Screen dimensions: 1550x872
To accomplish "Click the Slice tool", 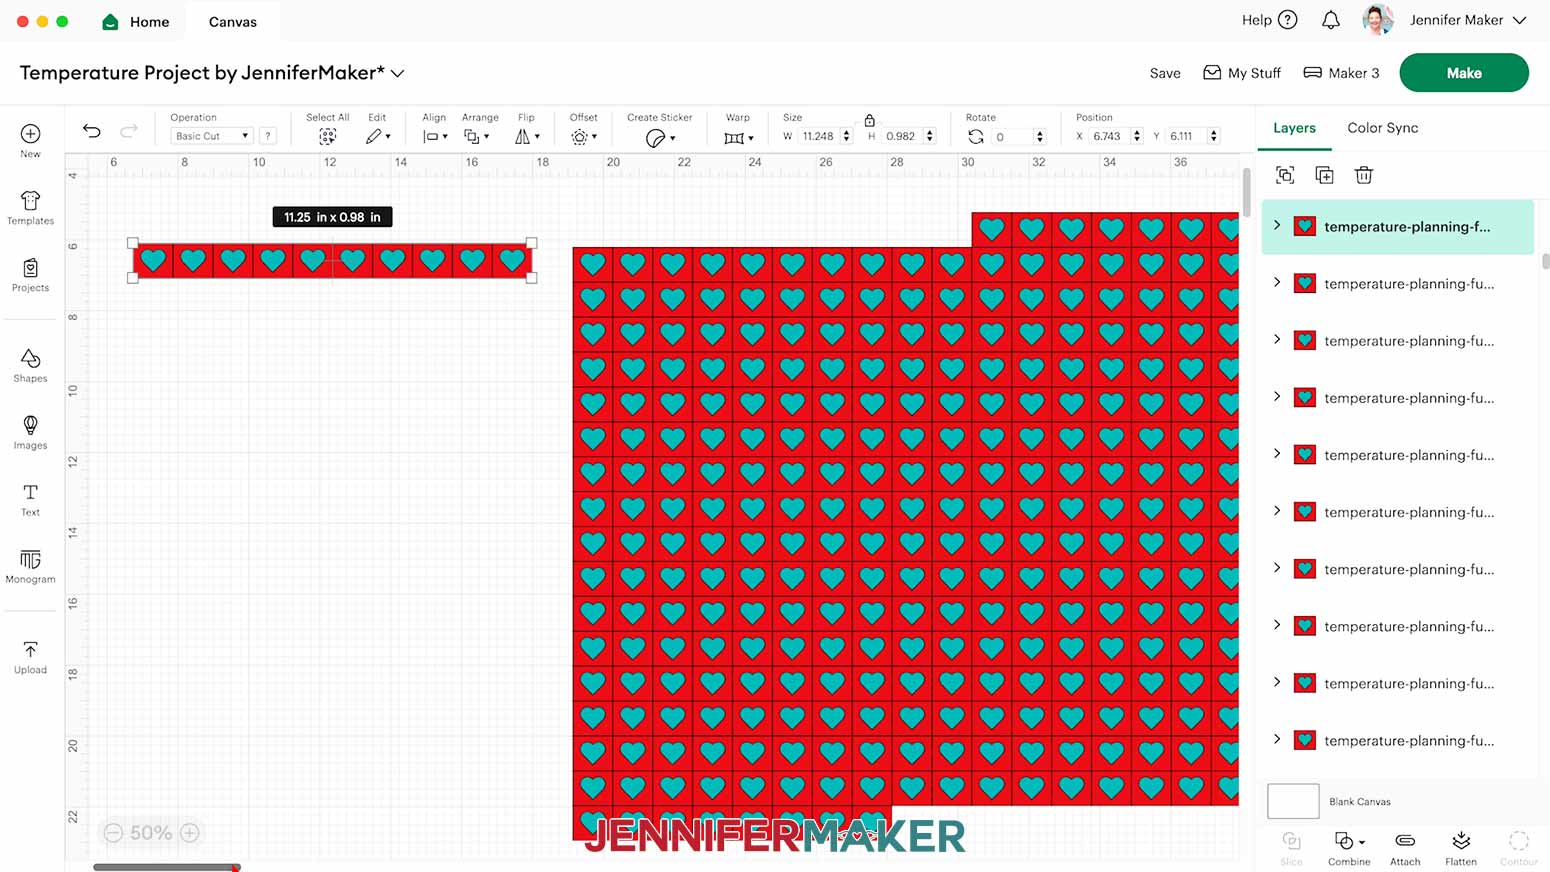I will coord(1291,848).
